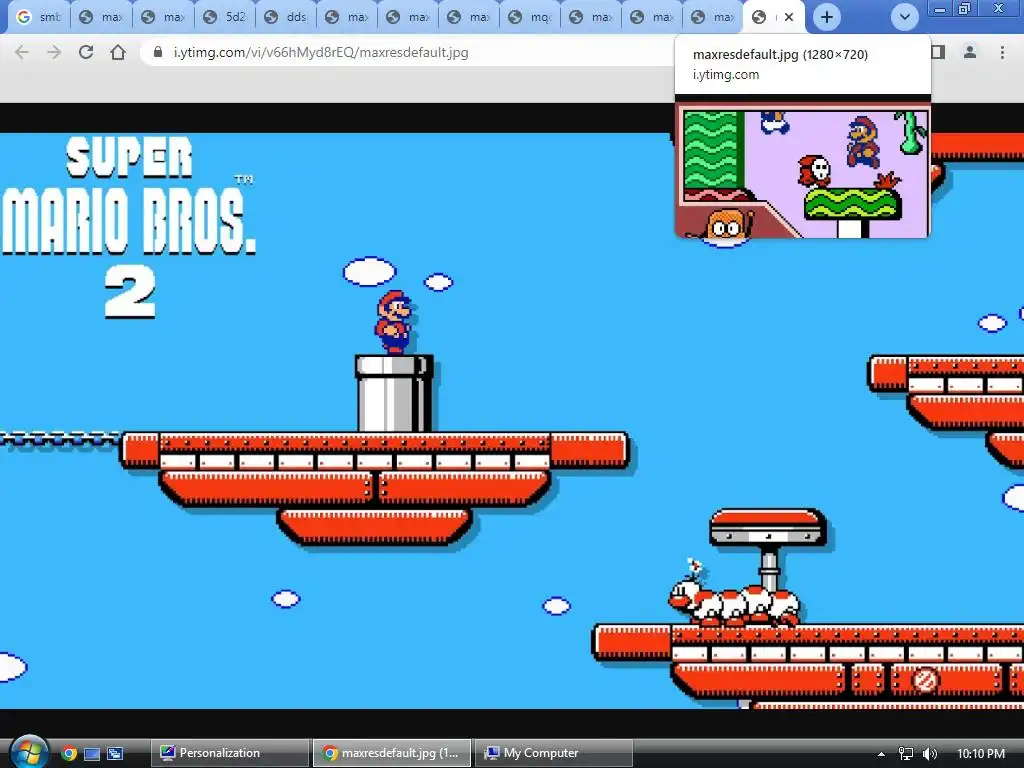Click the 10:10 PM clock

click(980, 754)
